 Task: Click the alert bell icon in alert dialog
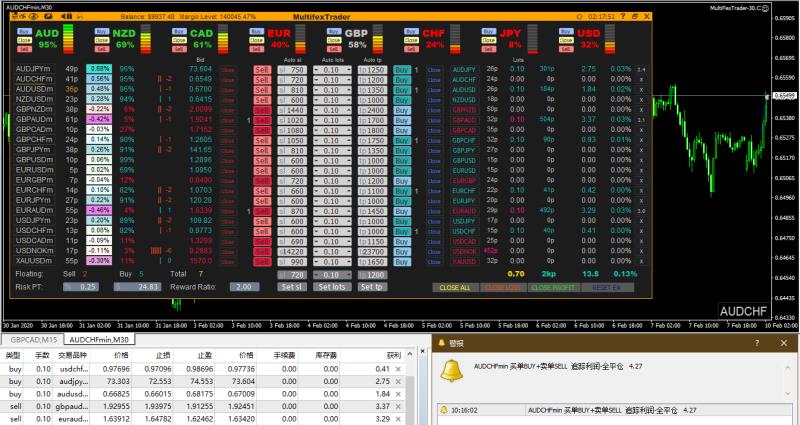click(x=452, y=371)
